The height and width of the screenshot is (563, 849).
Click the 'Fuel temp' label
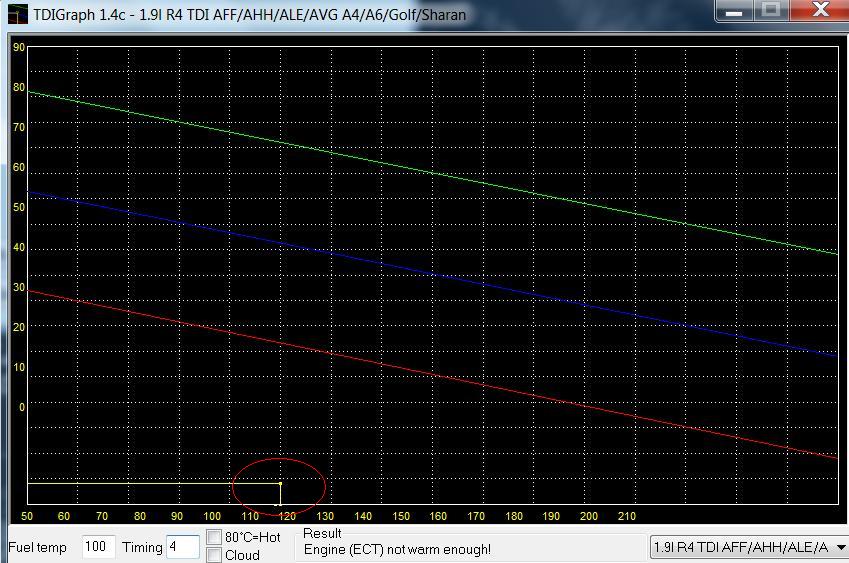37,547
